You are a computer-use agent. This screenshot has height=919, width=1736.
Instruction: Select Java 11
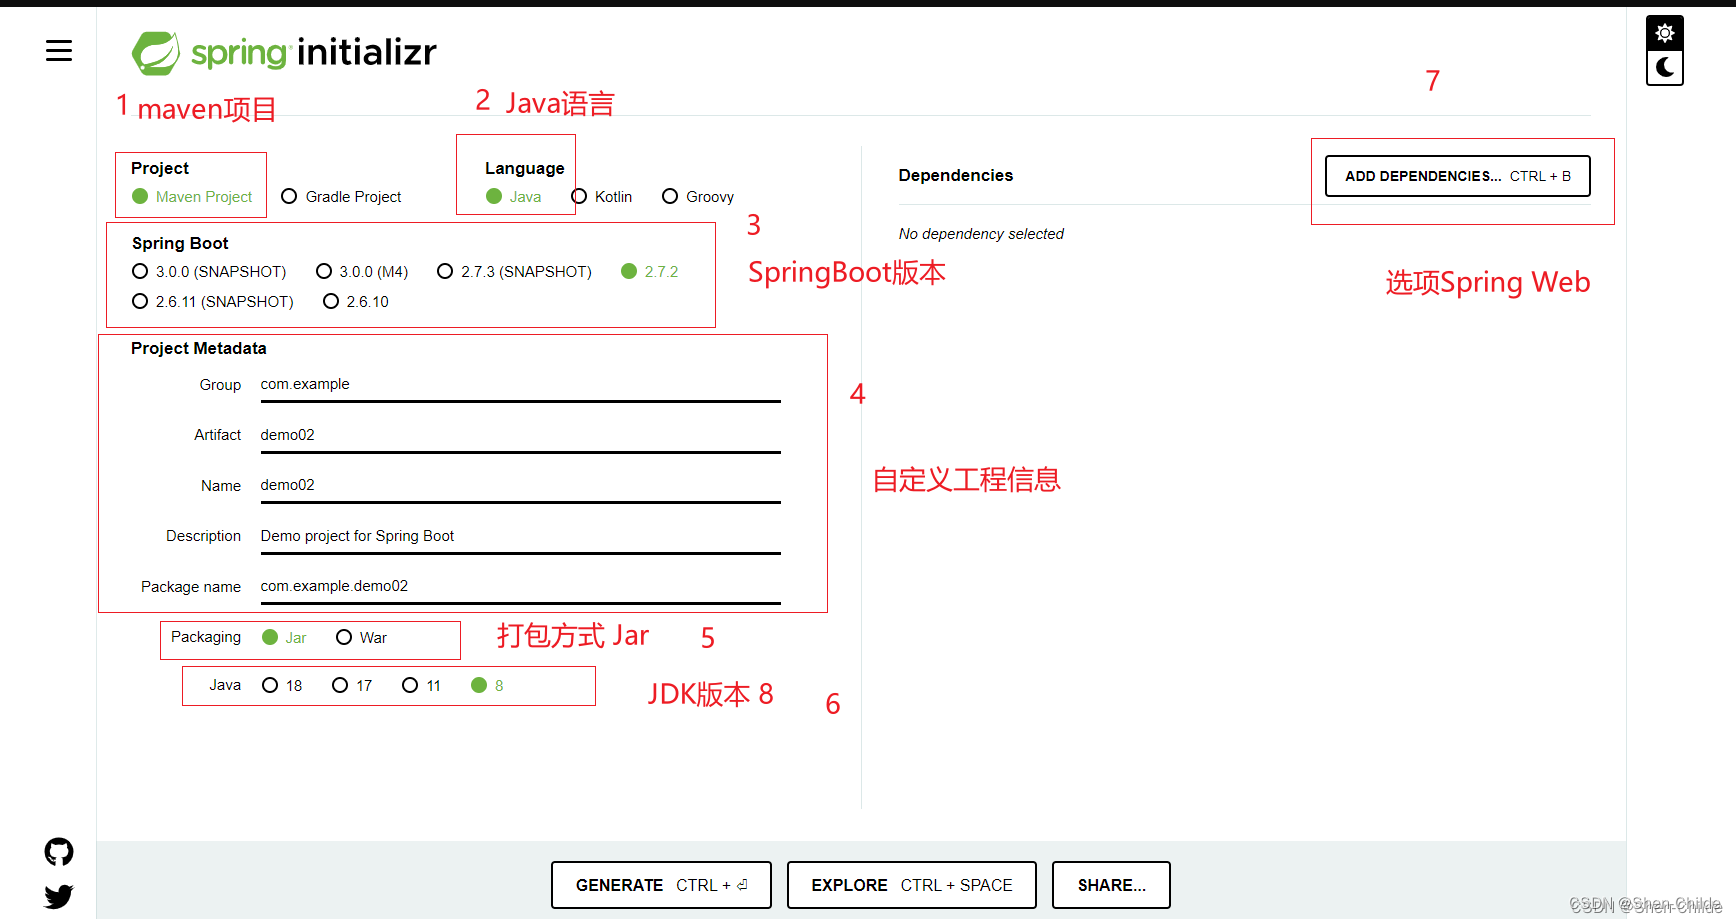(x=410, y=685)
